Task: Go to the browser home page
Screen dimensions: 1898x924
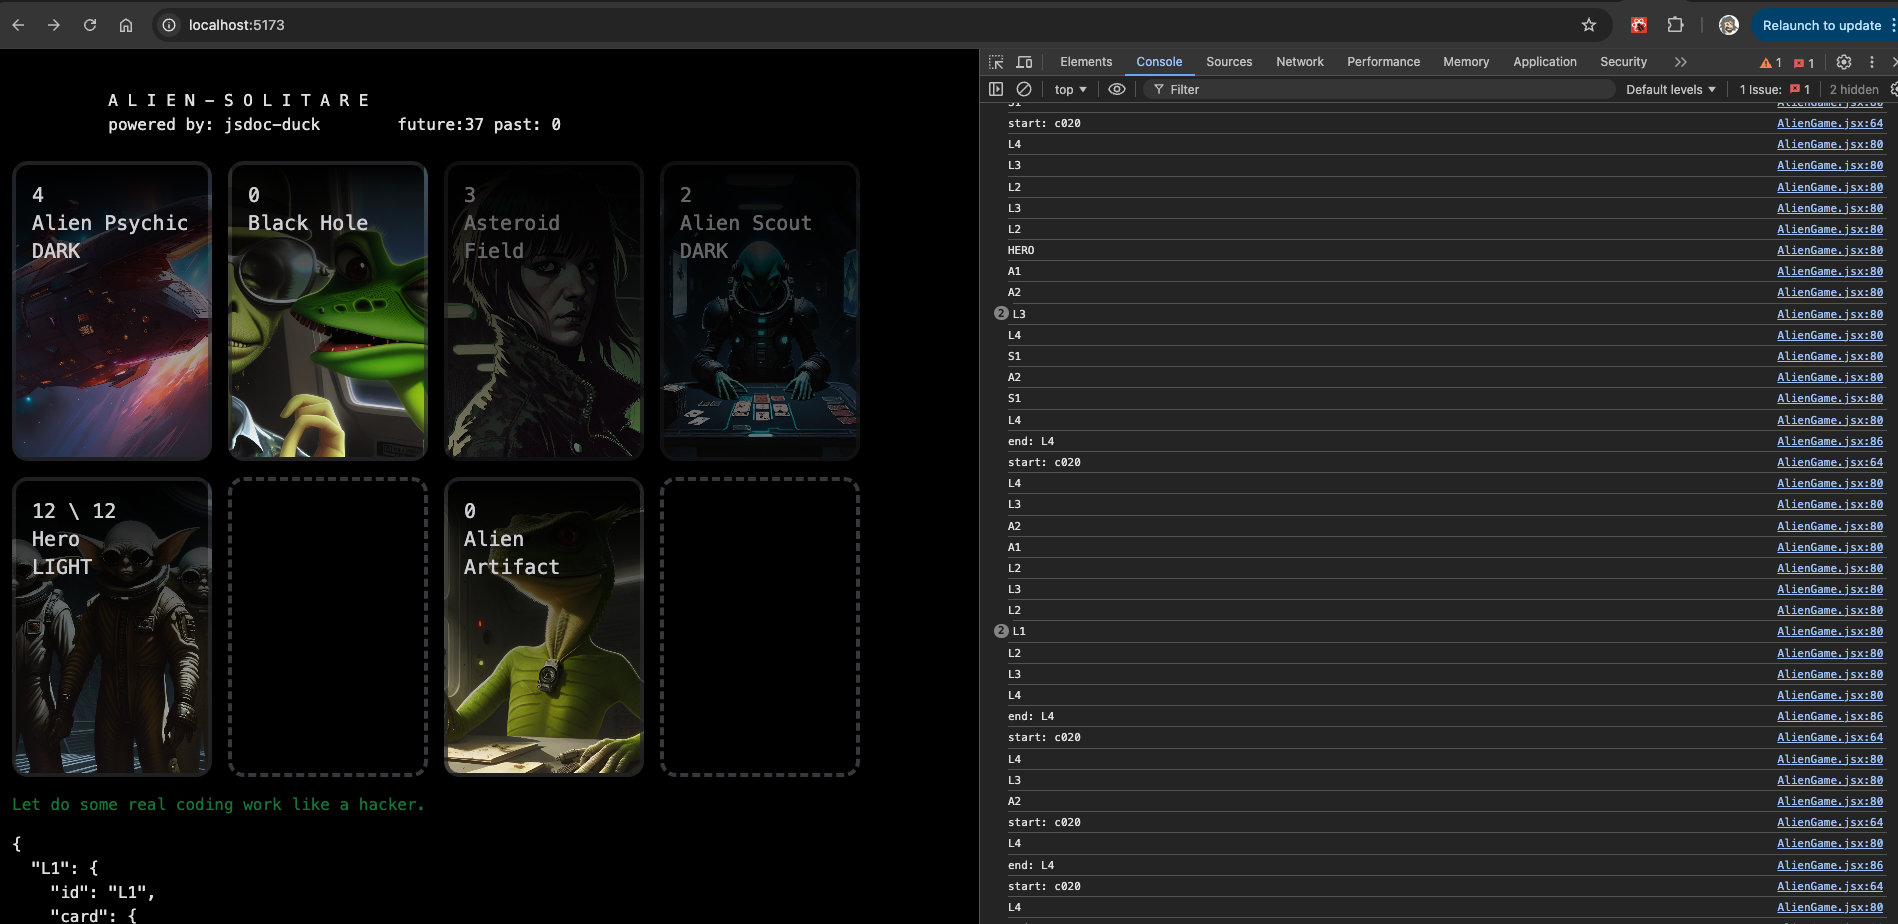Action: [x=126, y=25]
